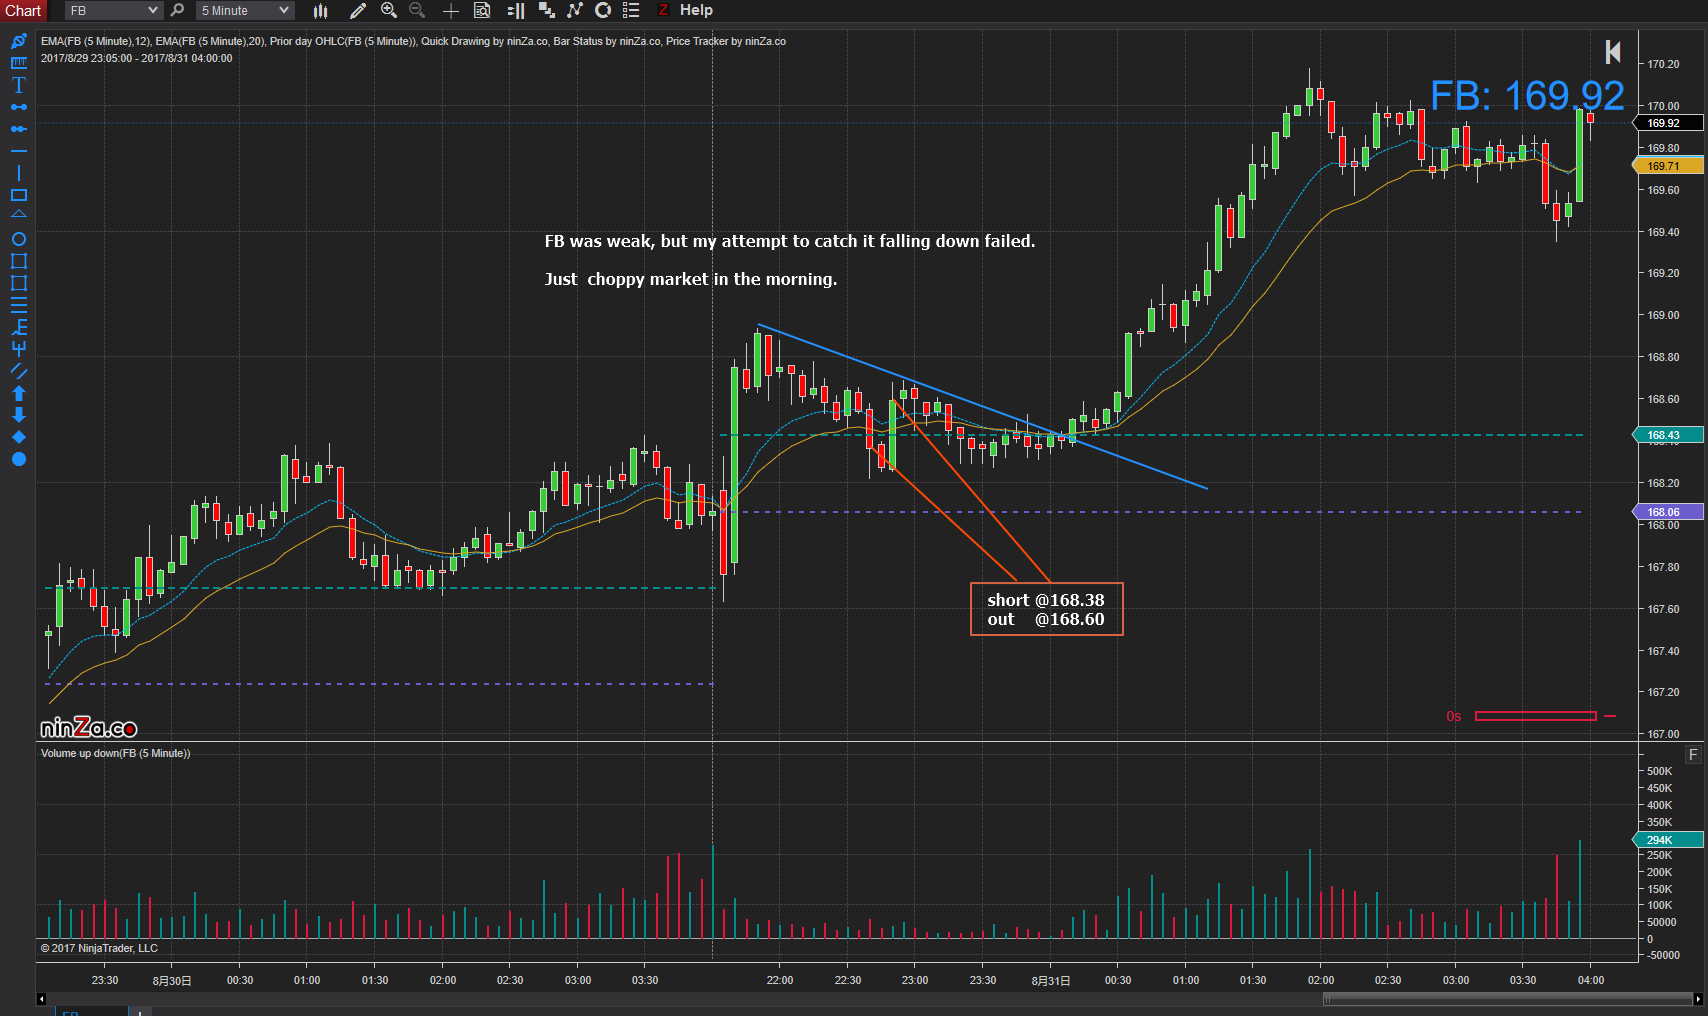Select the 'FB was weak' text note
Image resolution: width=1708 pixels, height=1016 pixels.
click(790, 241)
